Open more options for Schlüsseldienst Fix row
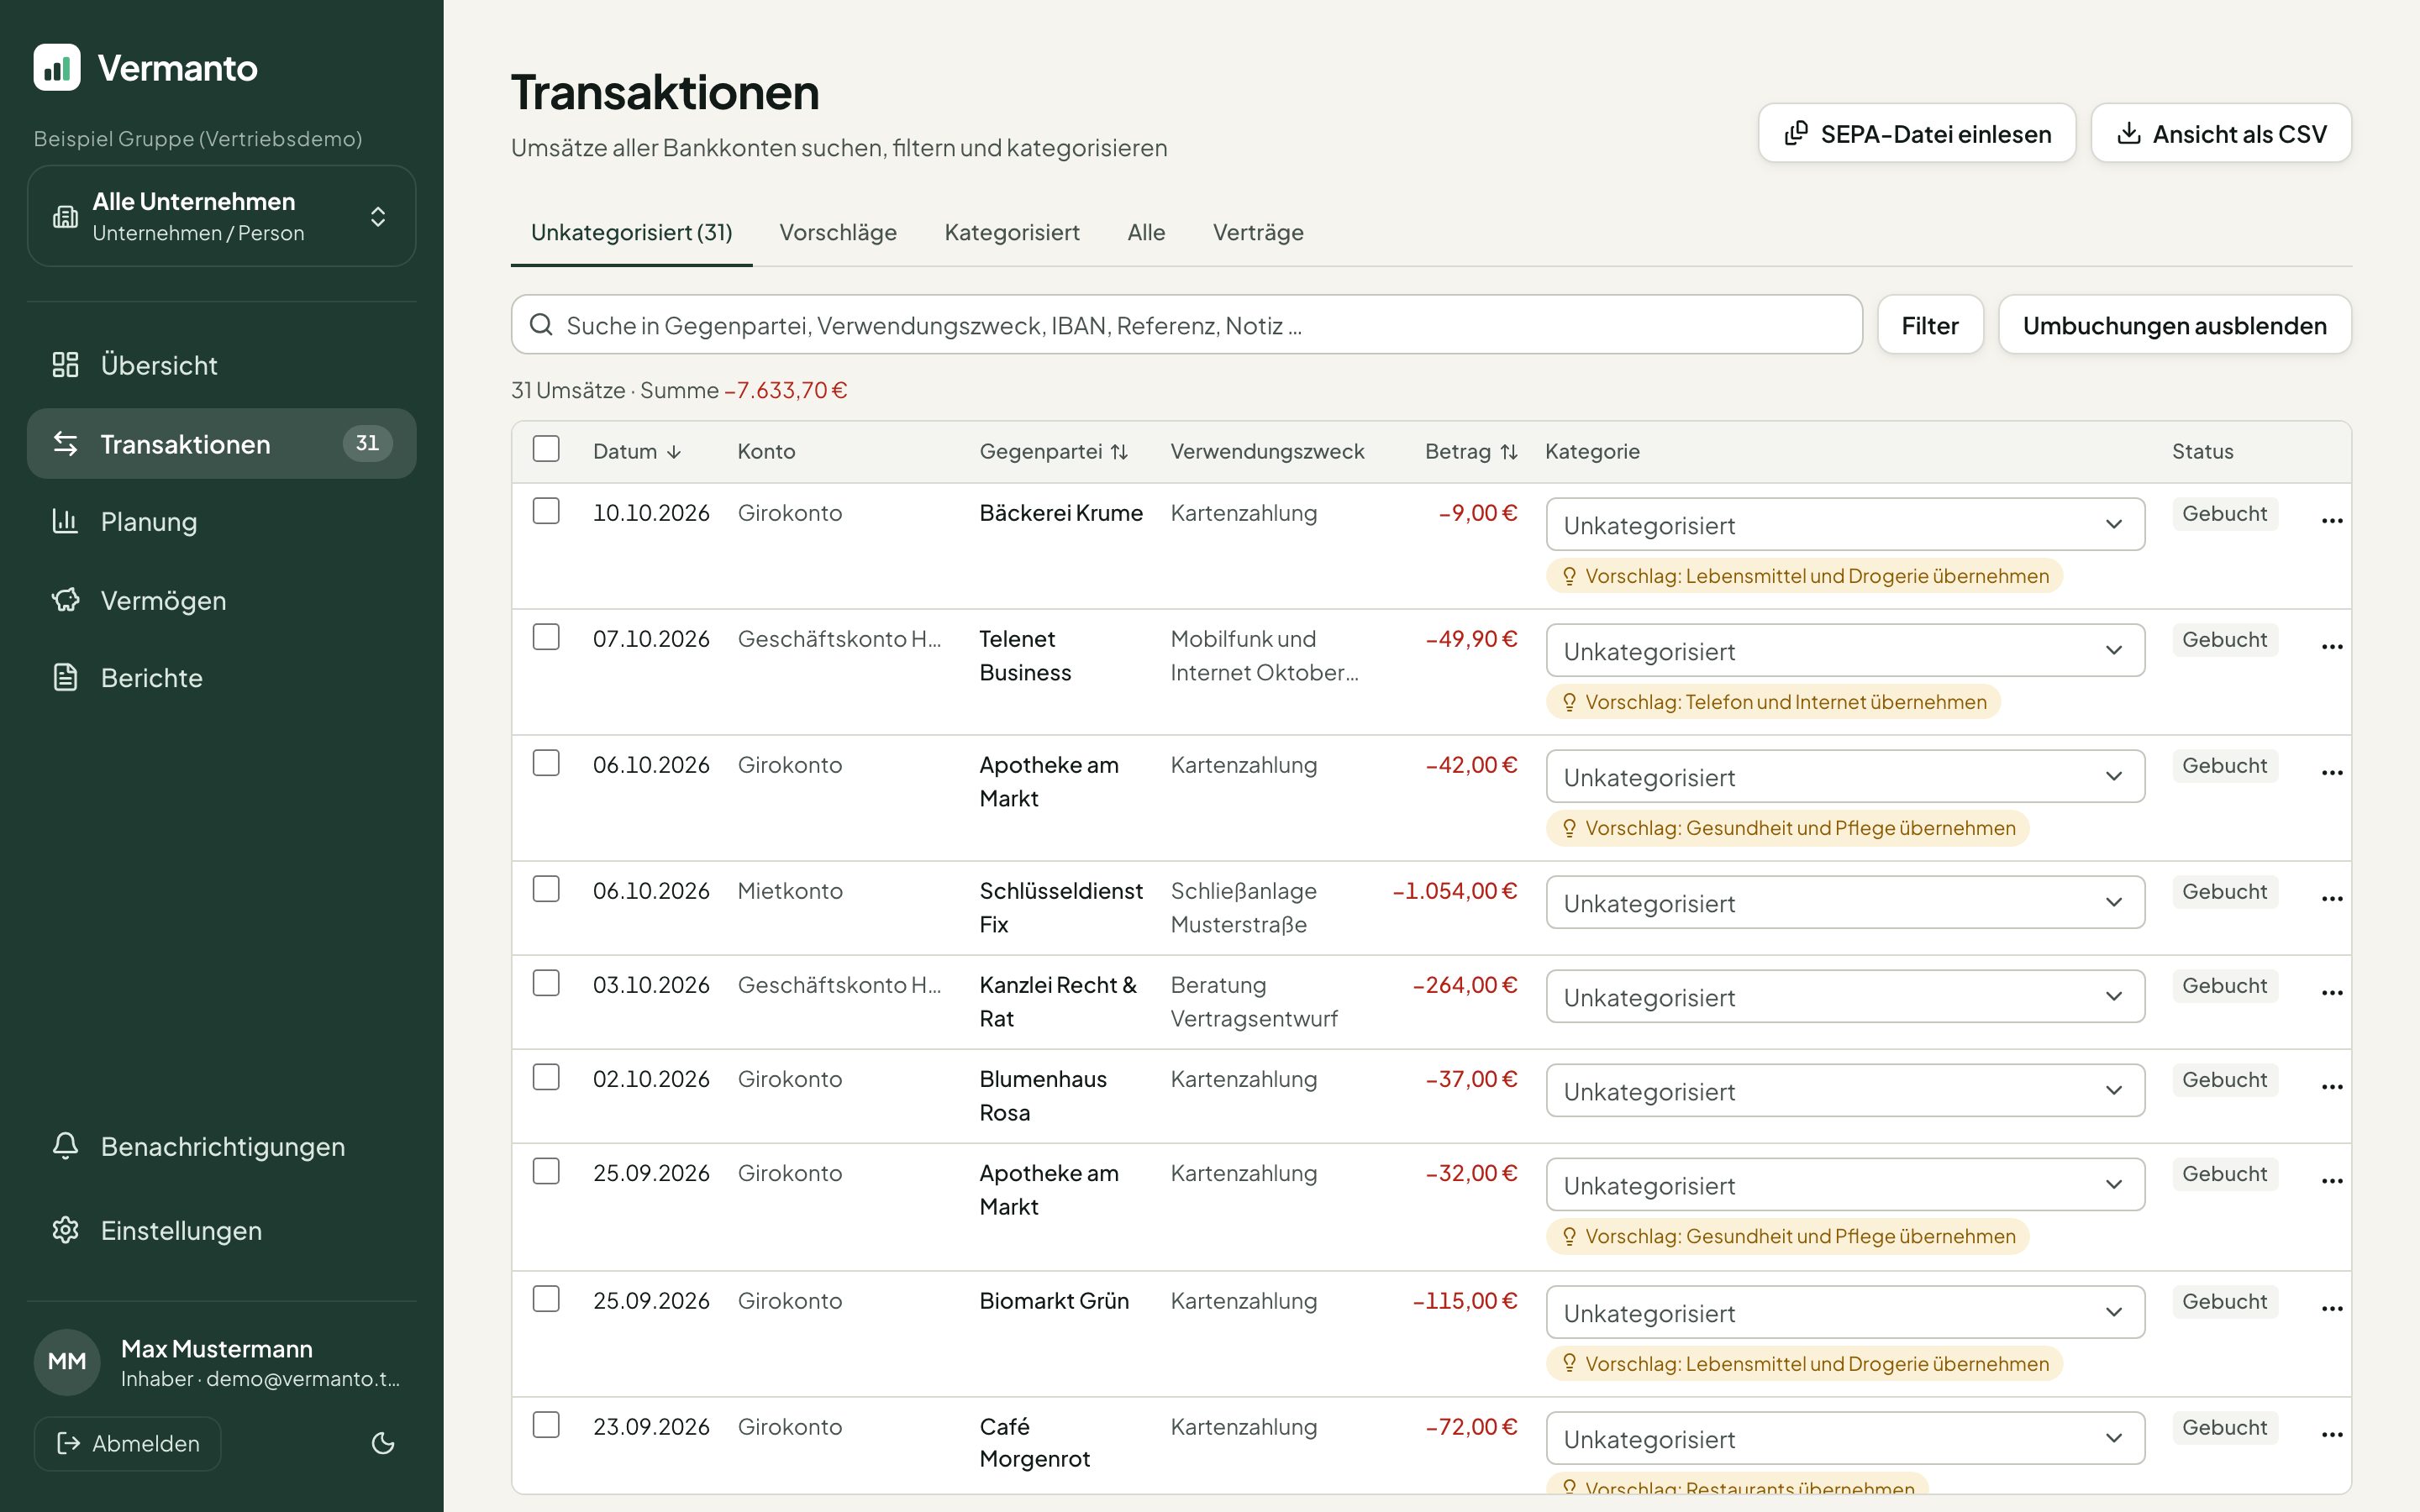Viewport: 2420px width, 1512px height. point(2332,899)
